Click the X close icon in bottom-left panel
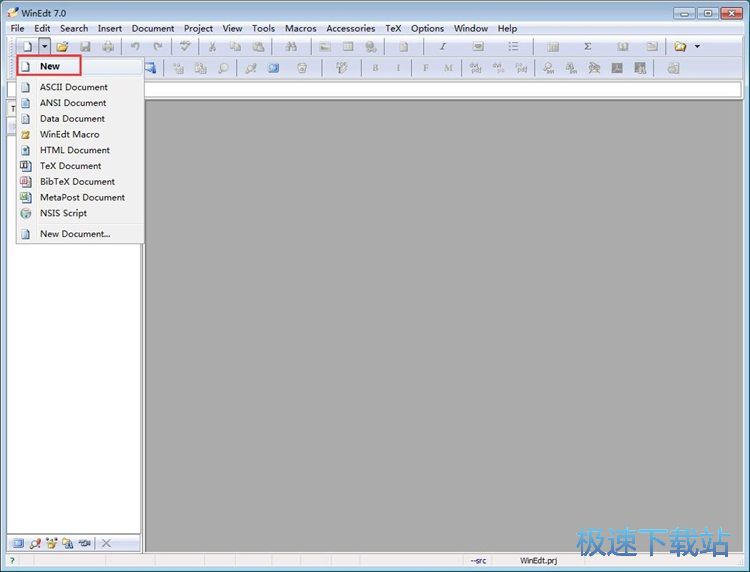Viewport: 750px width, 572px height. coord(106,543)
